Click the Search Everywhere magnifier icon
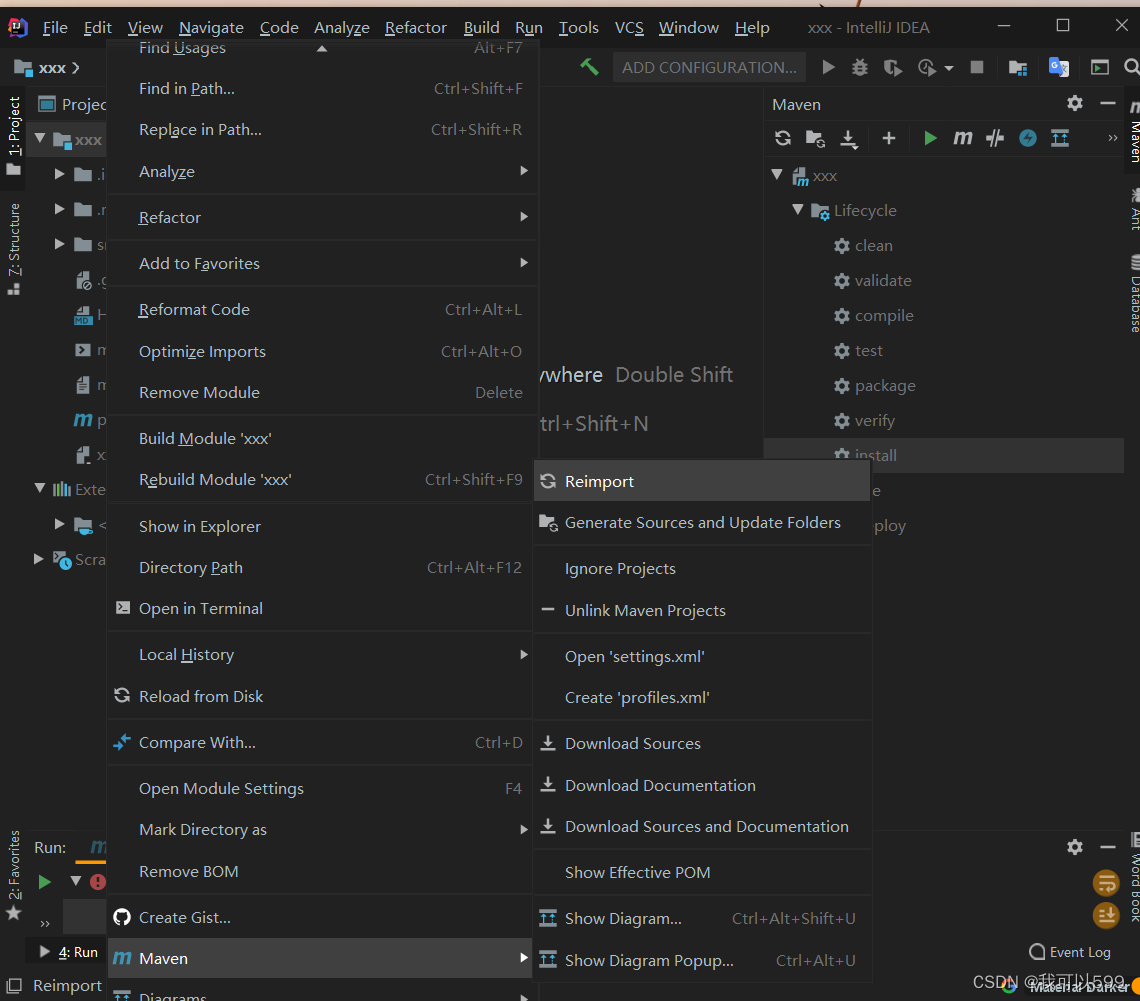The width and height of the screenshot is (1140, 1001). [x=1131, y=68]
